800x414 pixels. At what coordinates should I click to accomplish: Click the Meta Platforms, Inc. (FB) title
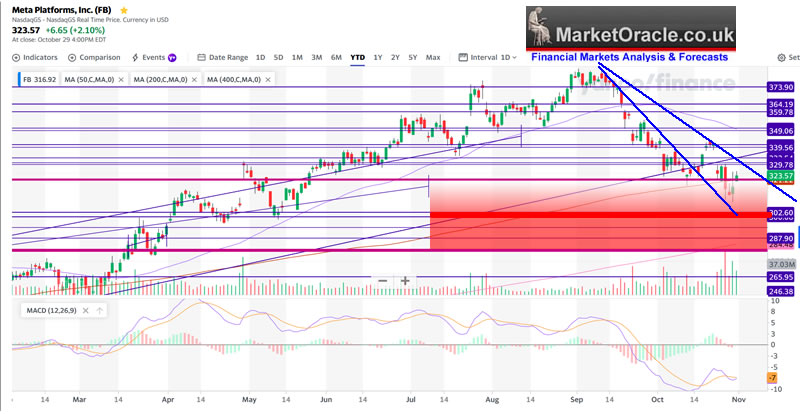pos(63,10)
